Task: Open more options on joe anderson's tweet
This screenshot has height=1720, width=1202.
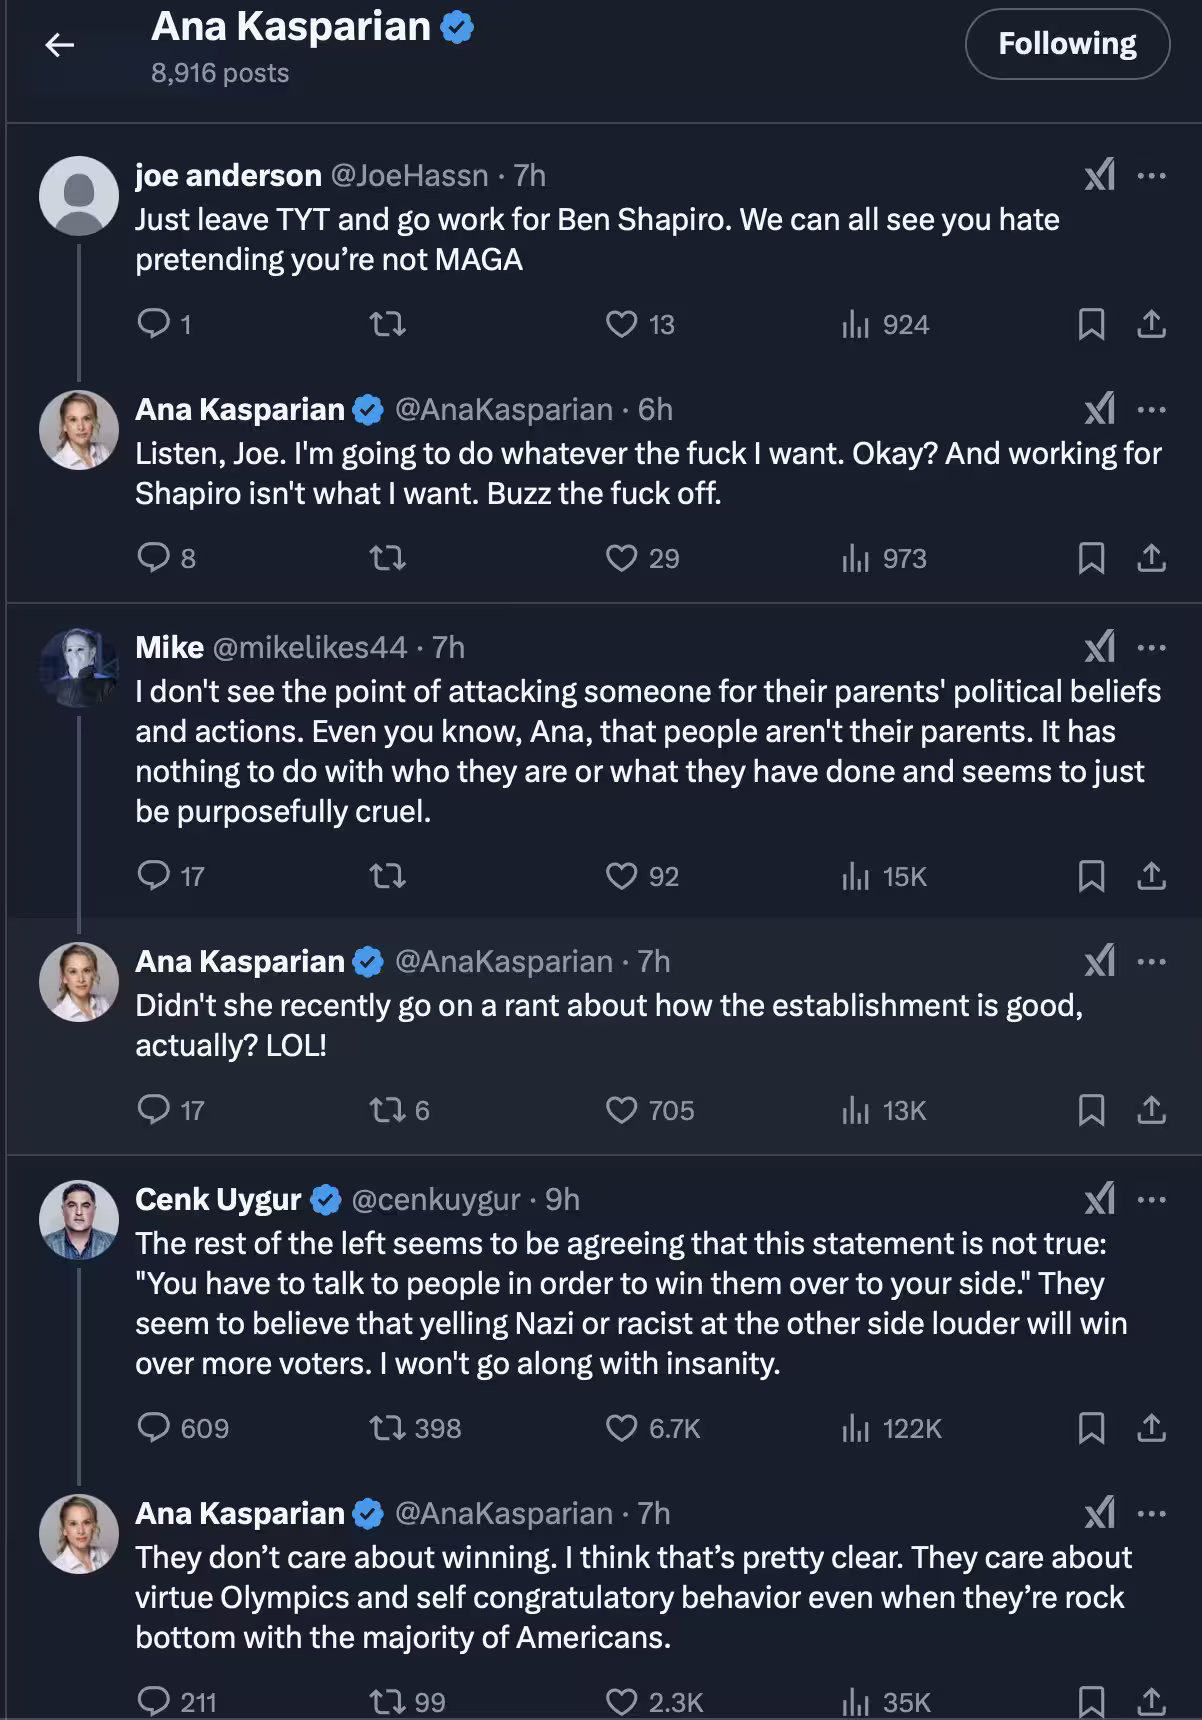Action: 1152,176
